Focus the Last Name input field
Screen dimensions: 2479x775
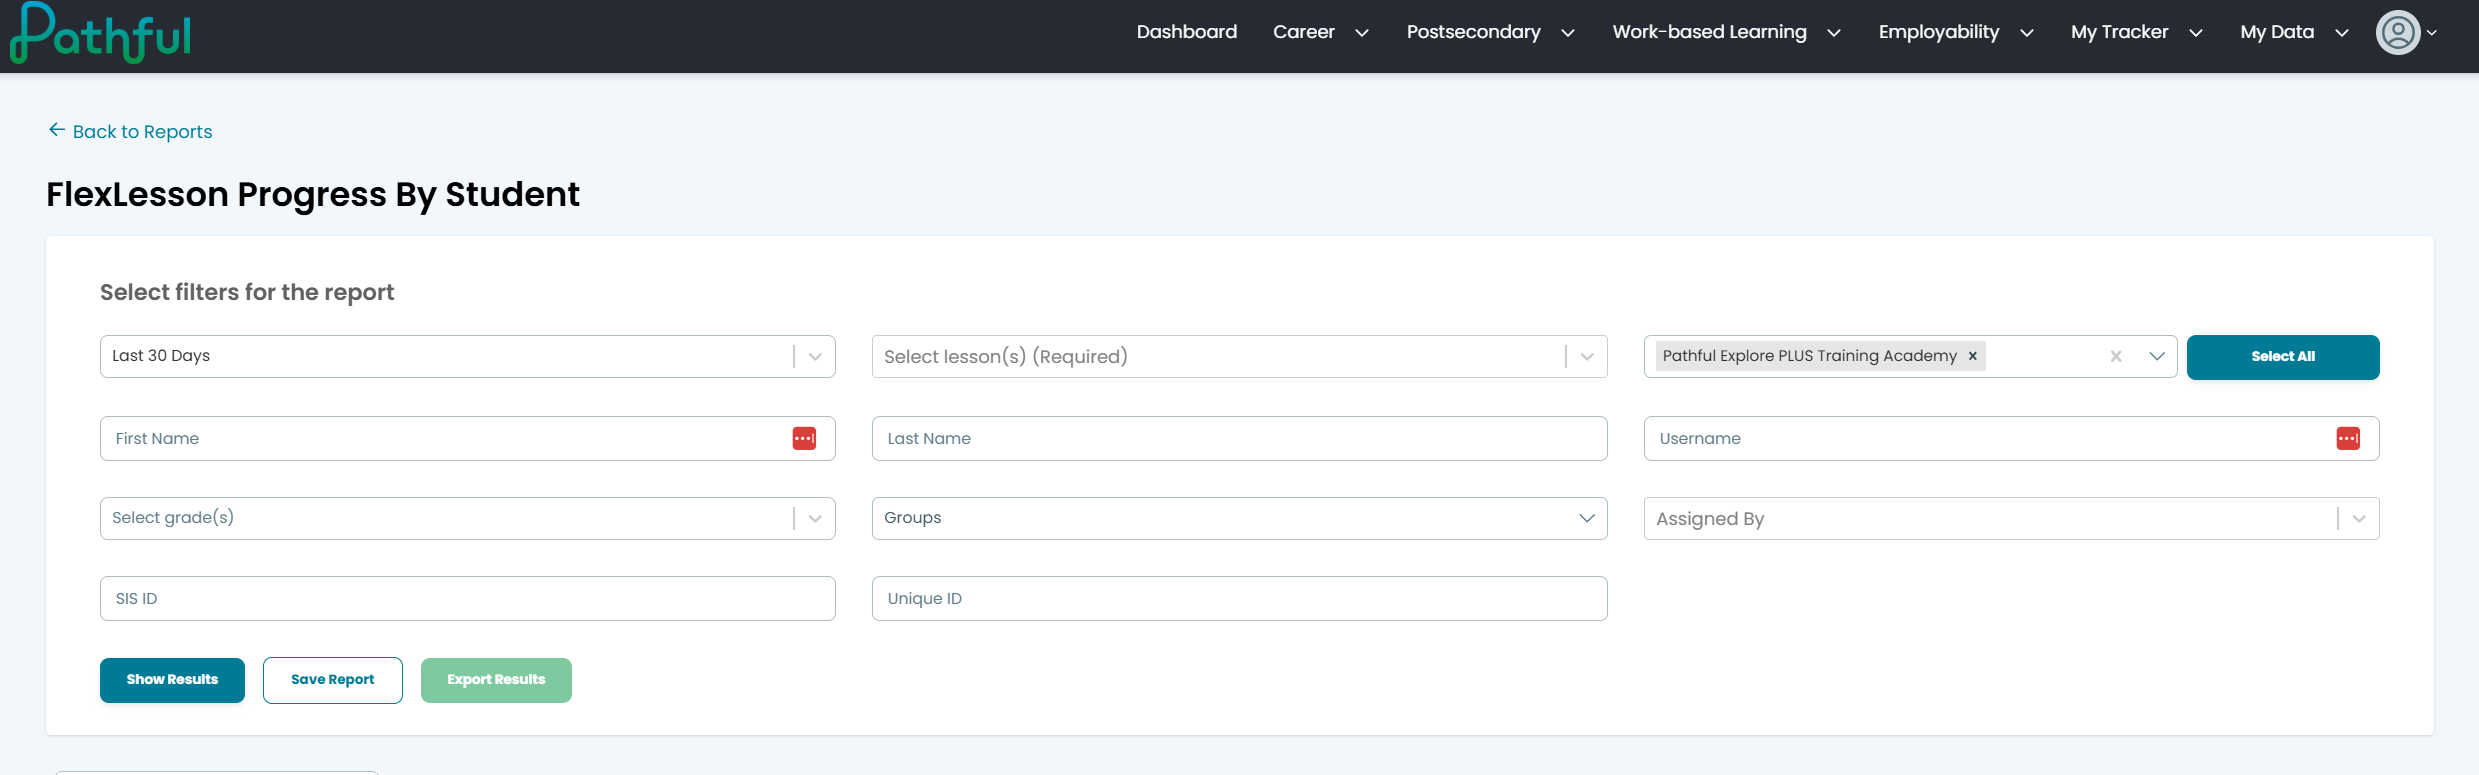(1240, 438)
